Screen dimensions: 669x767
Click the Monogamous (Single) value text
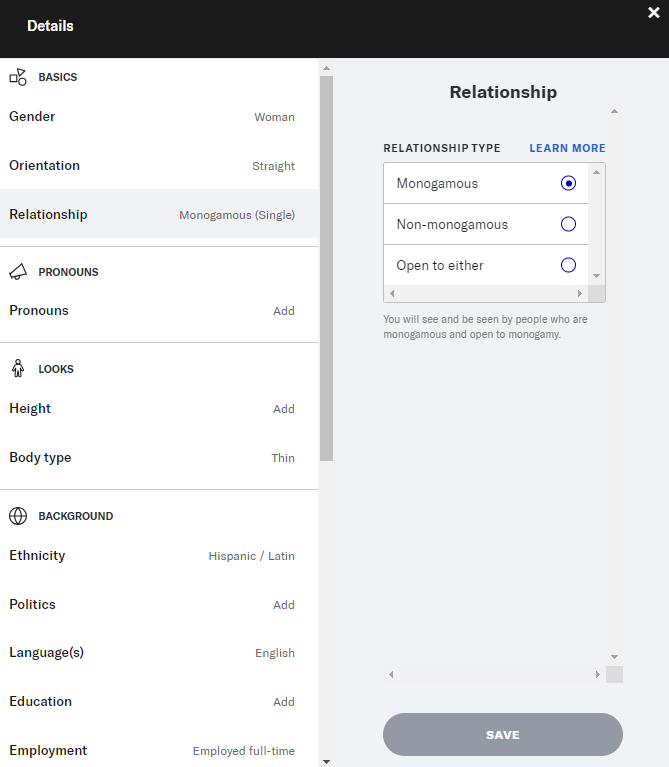[x=237, y=215]
